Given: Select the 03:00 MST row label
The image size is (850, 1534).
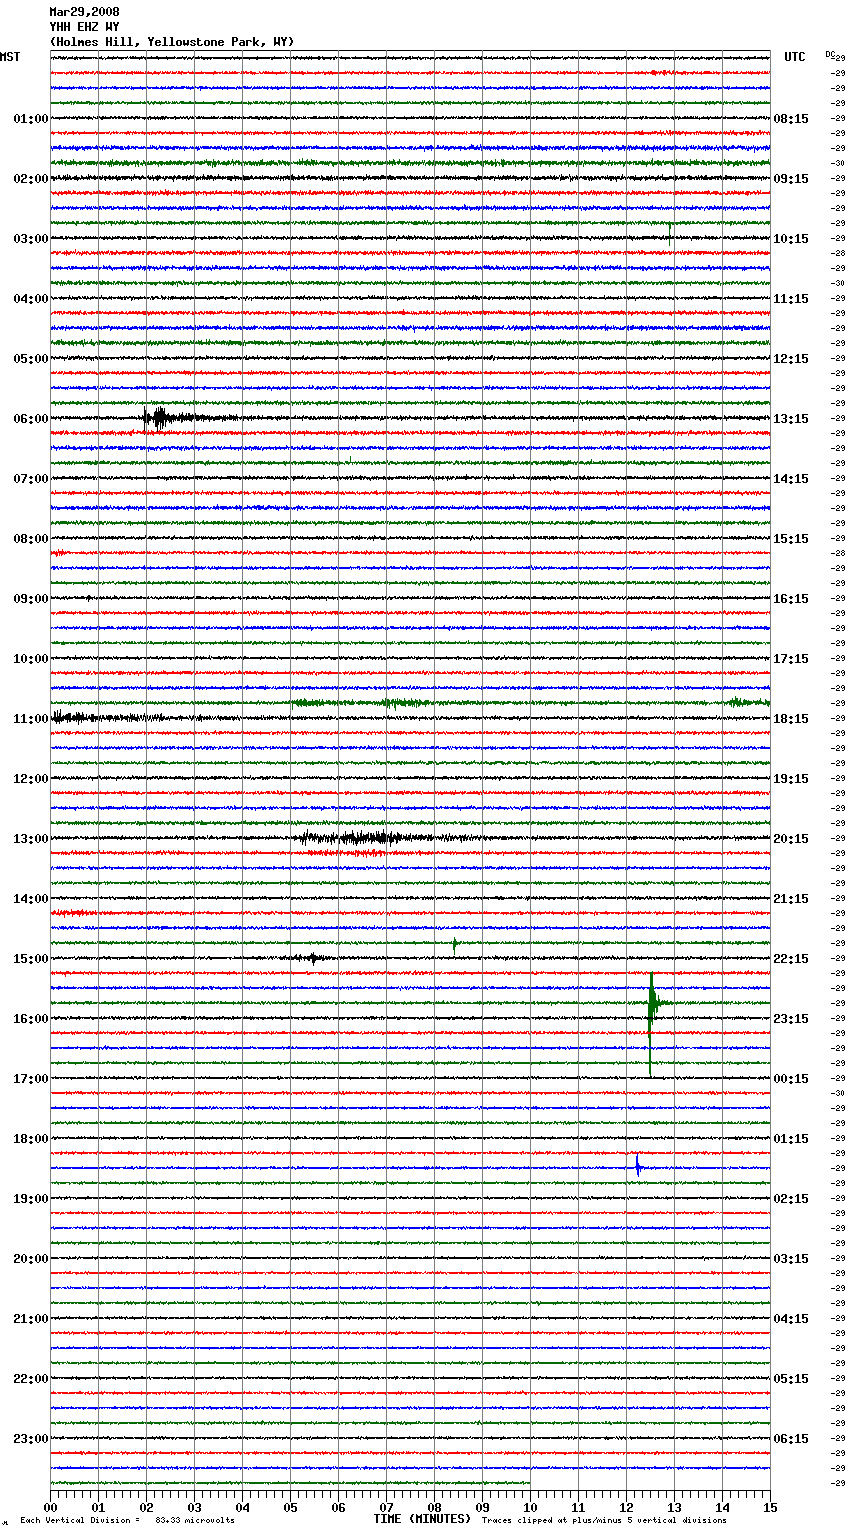Looking at the screenshot, I should 30,239.
